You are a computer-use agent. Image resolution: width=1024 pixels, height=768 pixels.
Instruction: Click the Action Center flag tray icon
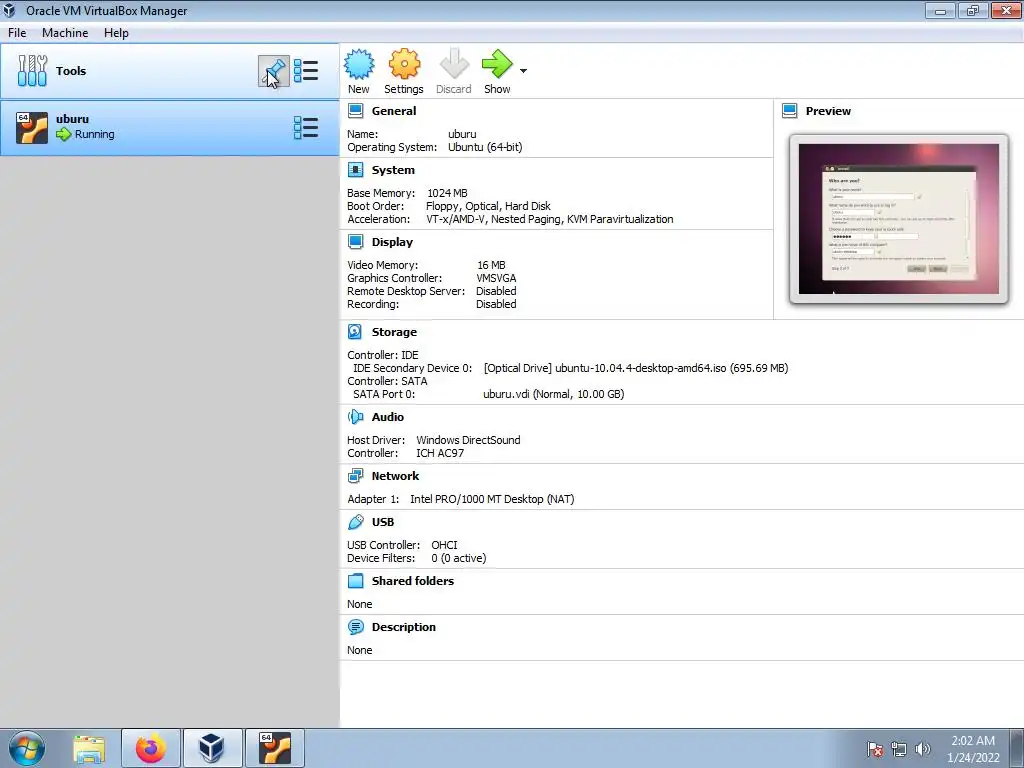[875, 749]
